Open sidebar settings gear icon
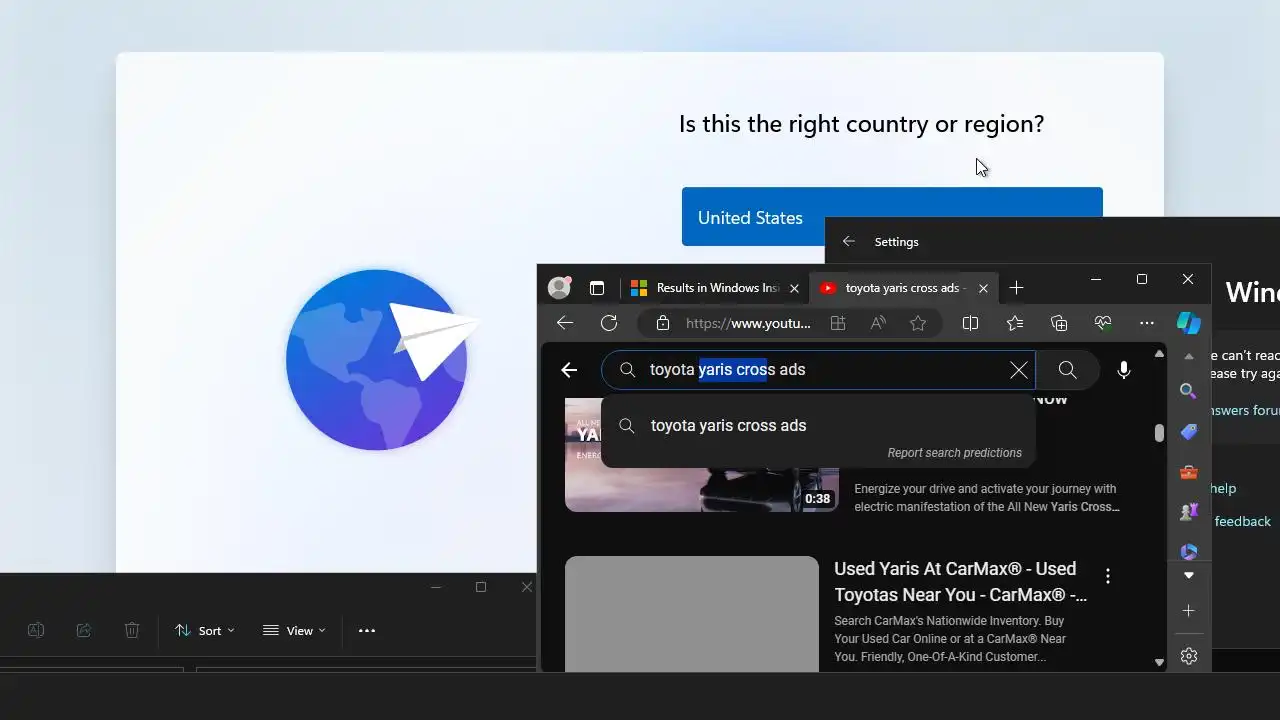The image size is (1280, 720). tap(1189, 656)
